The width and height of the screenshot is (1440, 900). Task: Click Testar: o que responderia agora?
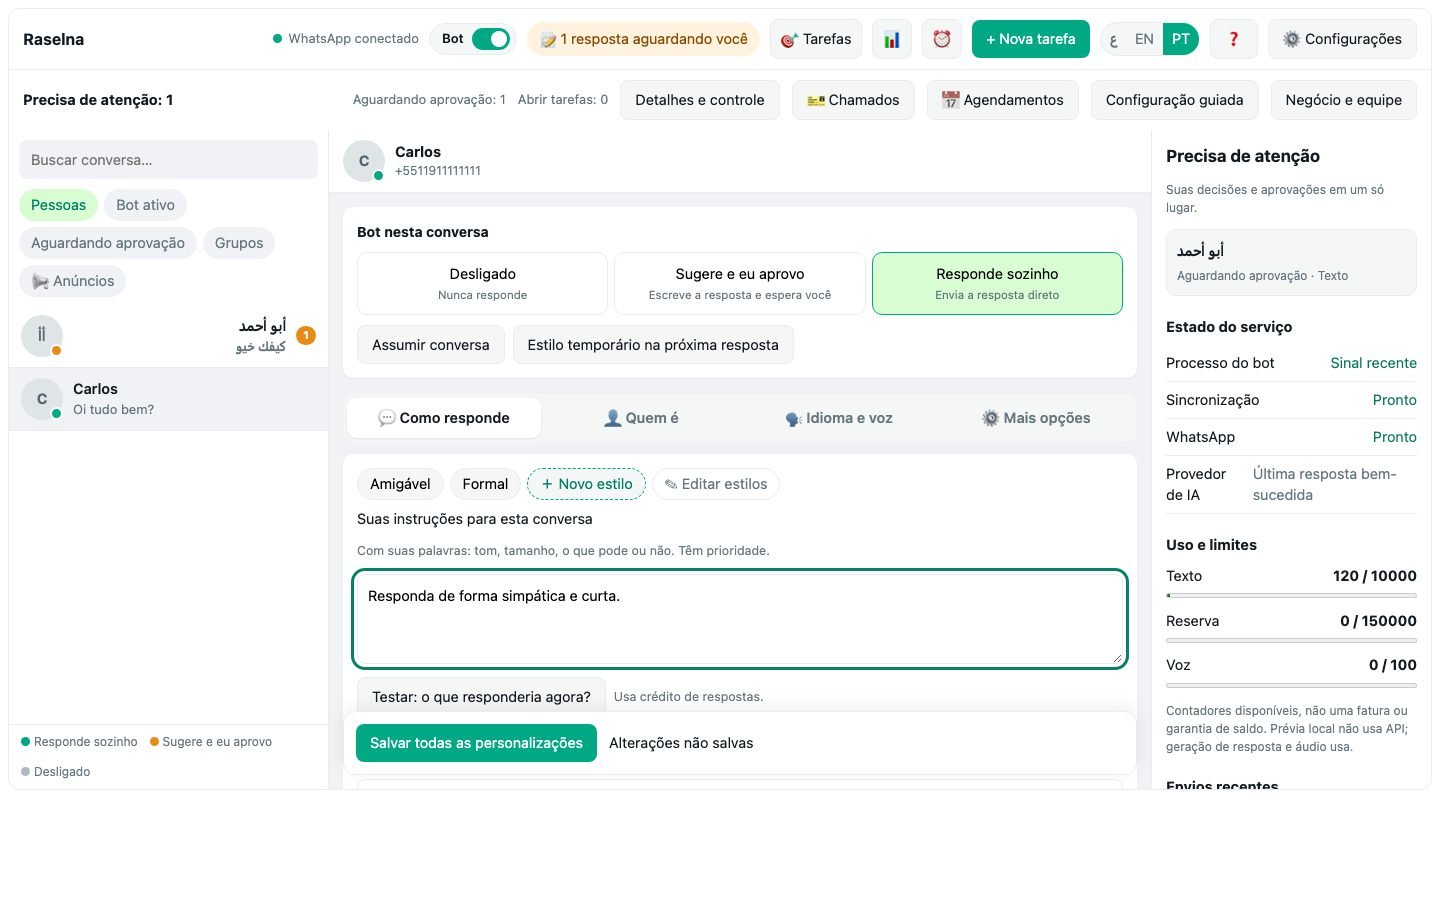[481, 696]
